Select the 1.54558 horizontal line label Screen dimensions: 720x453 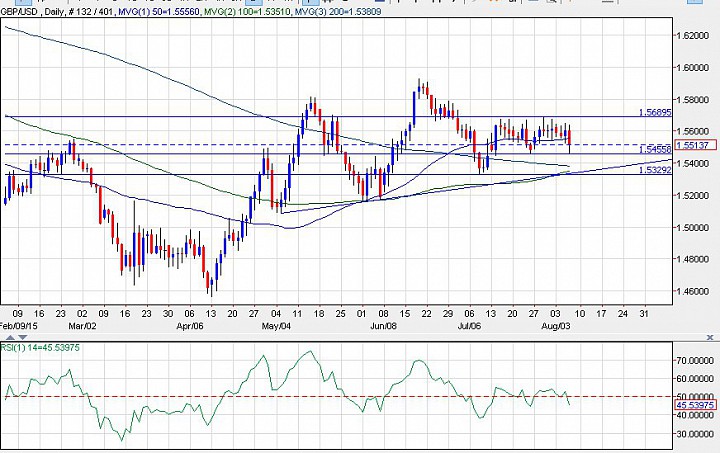655,149
